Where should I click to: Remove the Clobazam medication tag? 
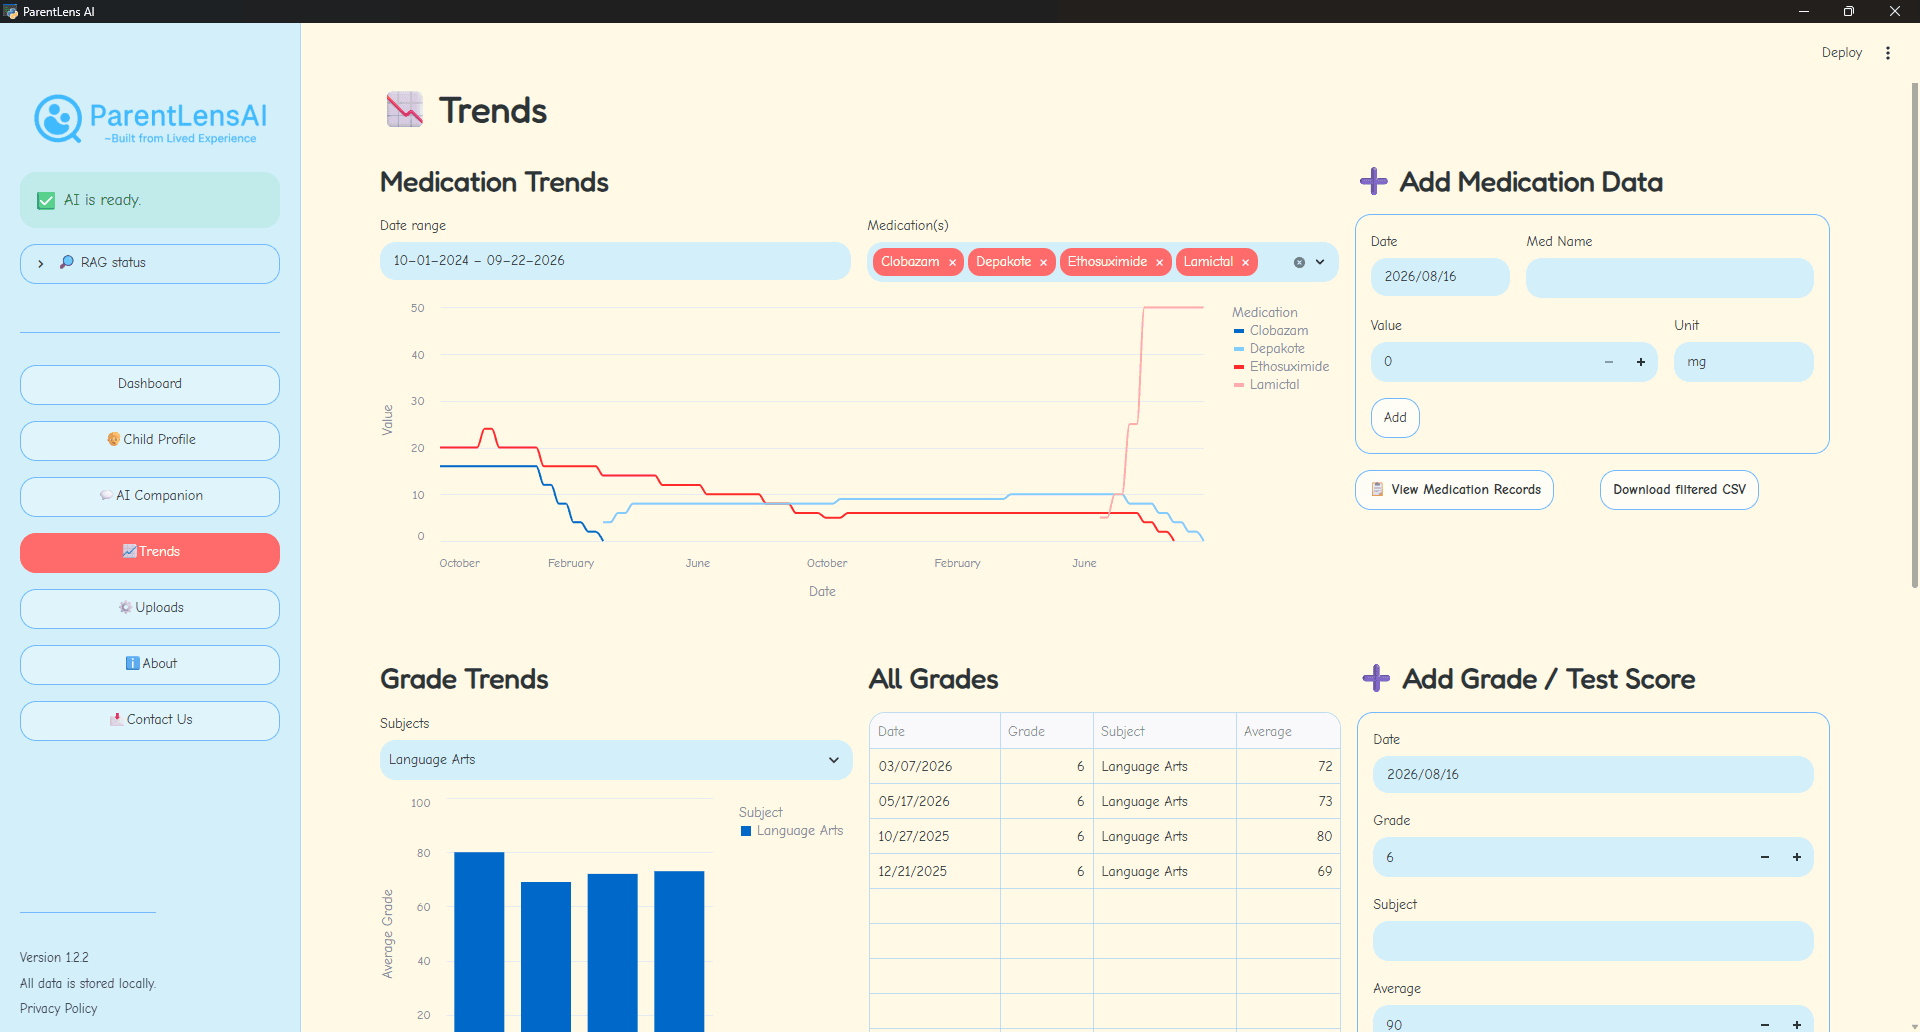pos(952,263)
